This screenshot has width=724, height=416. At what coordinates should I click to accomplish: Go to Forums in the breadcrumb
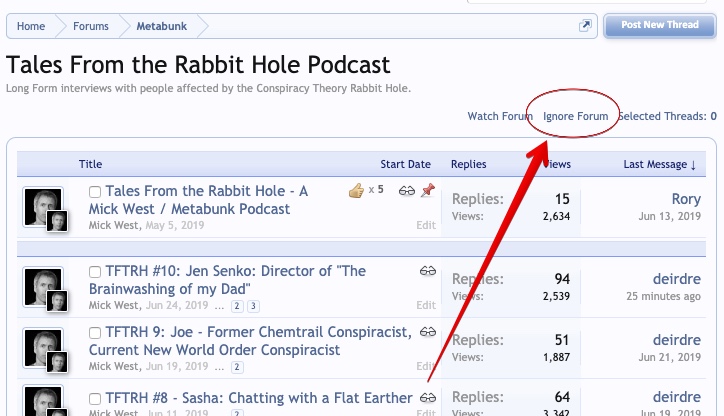pos(90,26)
